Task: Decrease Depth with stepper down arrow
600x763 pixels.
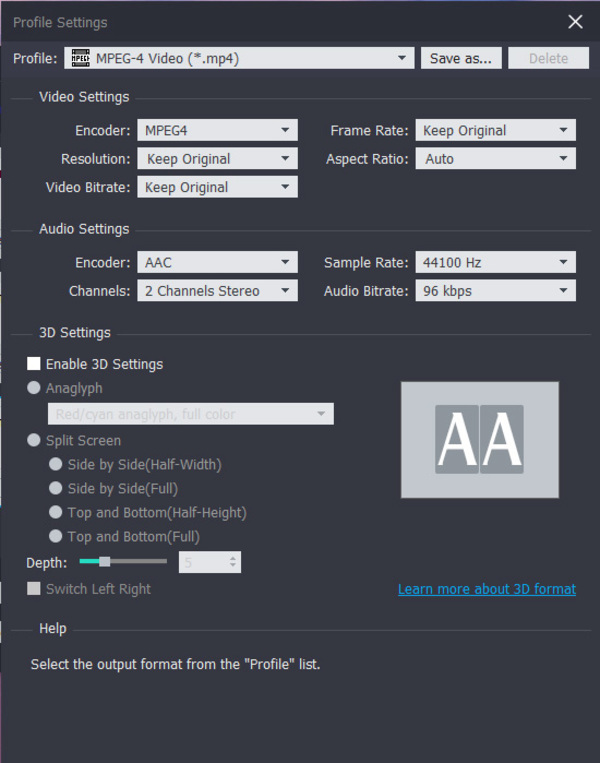Action: click(x=233, y=566)
